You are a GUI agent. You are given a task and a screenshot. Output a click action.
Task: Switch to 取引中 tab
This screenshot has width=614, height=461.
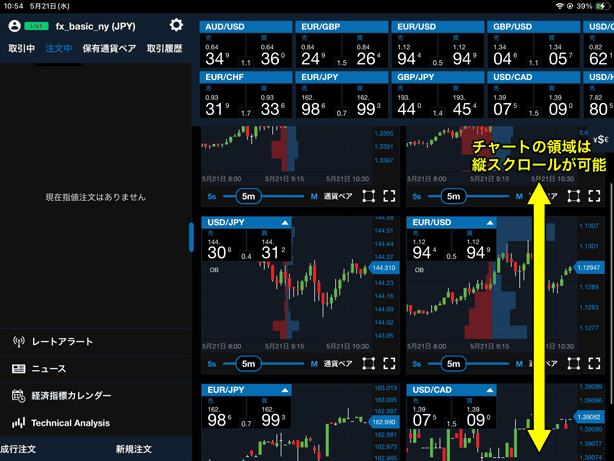[x=22, y=49]
